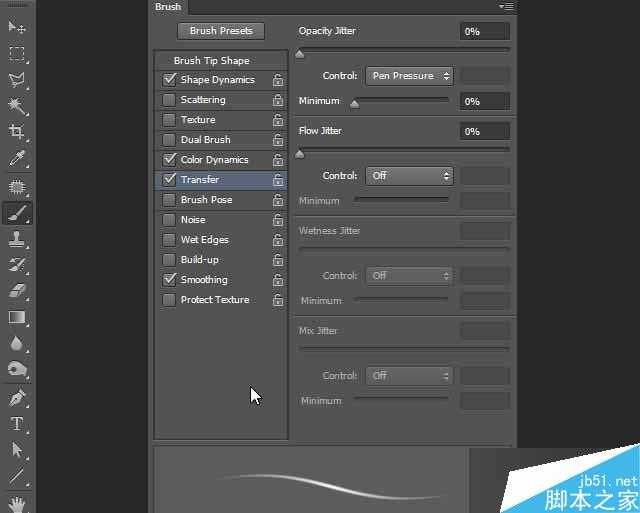The image size is (640, 513).
Task: Turn on the Wet Edges checkbox
Action: tap(169, 240)
